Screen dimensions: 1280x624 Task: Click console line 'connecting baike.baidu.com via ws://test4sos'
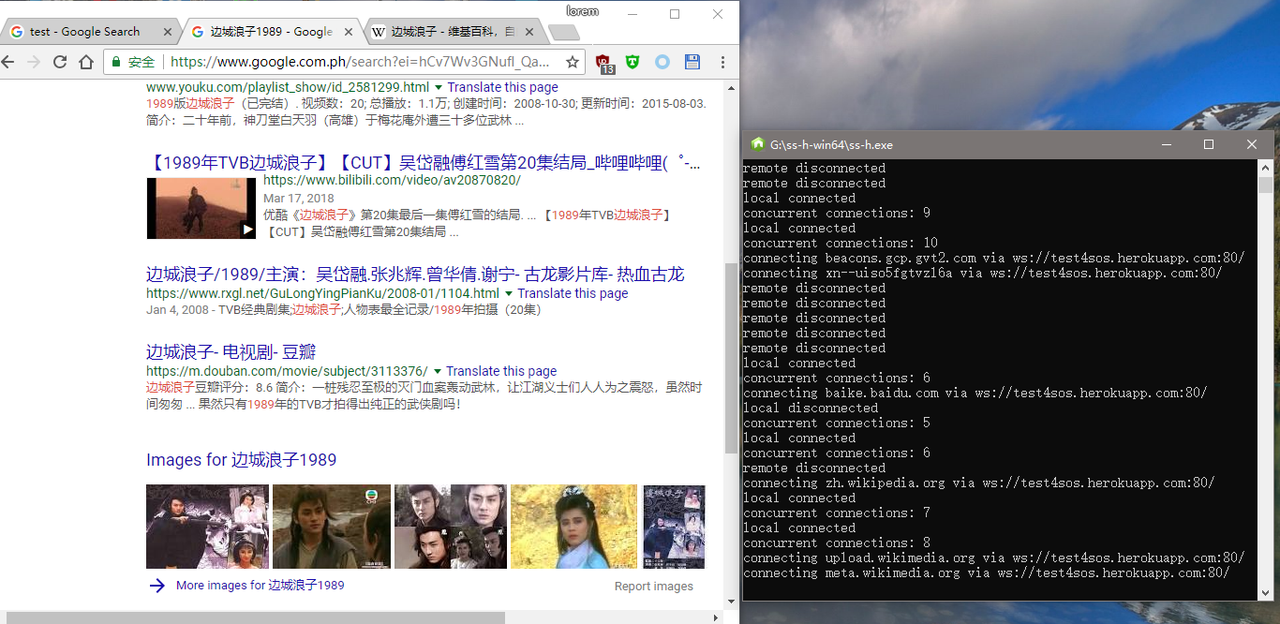(x=974, y=393)
